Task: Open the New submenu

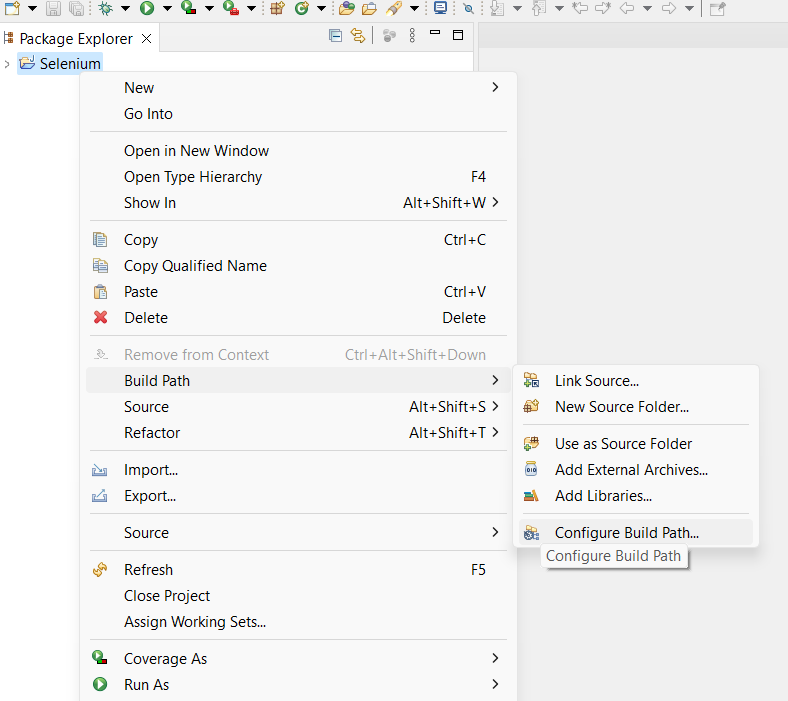Action: pos(298,87)
